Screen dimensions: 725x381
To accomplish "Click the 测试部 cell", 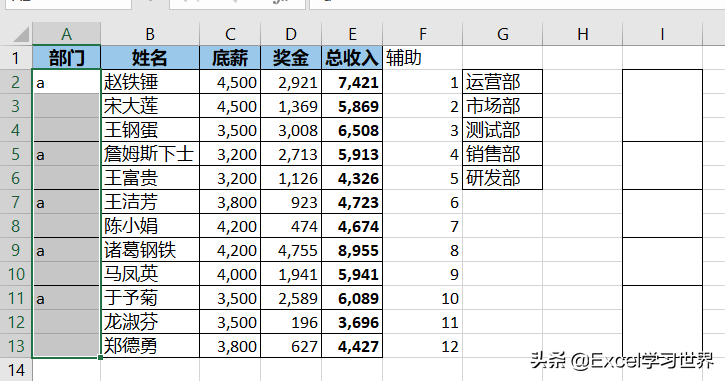I will click(503, 130).
